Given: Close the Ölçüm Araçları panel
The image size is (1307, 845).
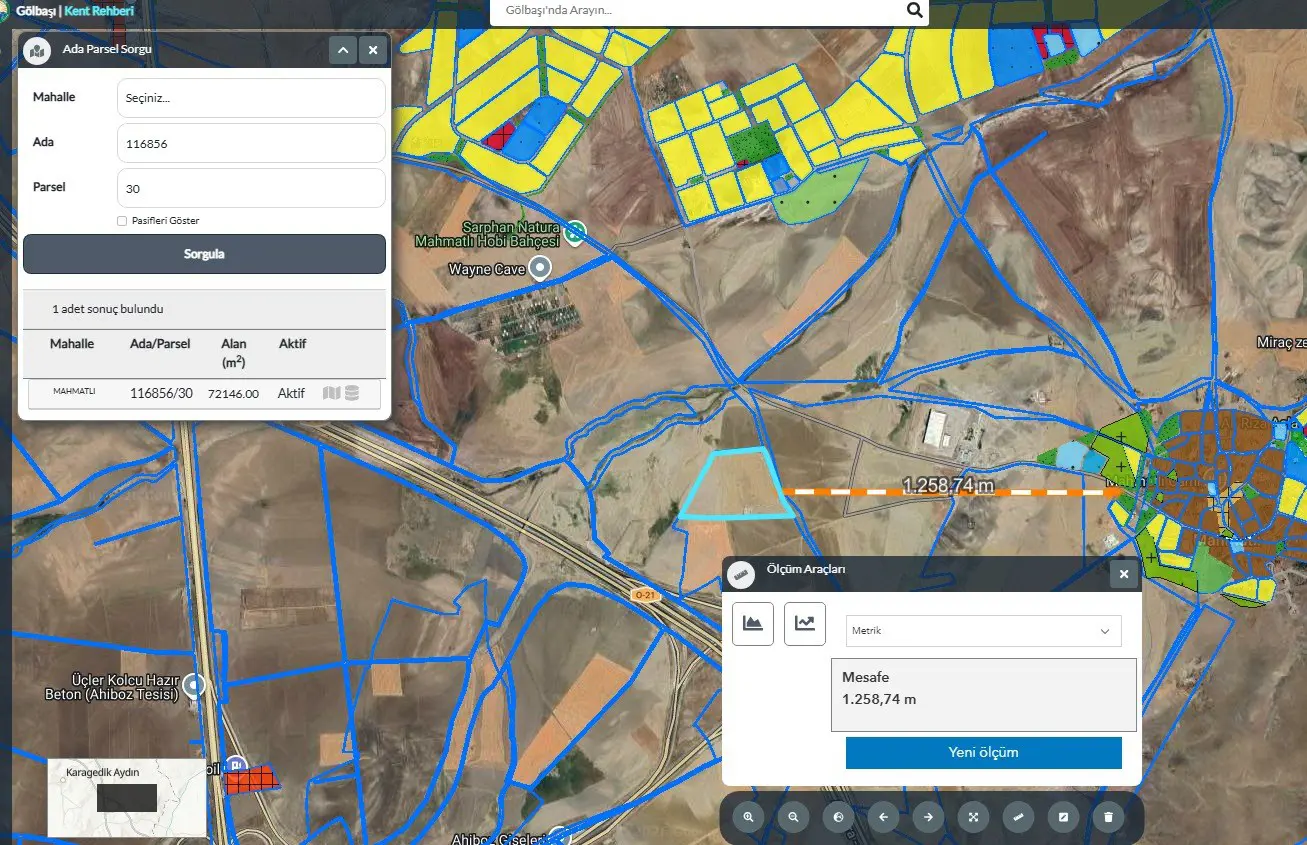Looking at the screenshot, I should [1124, 574].
